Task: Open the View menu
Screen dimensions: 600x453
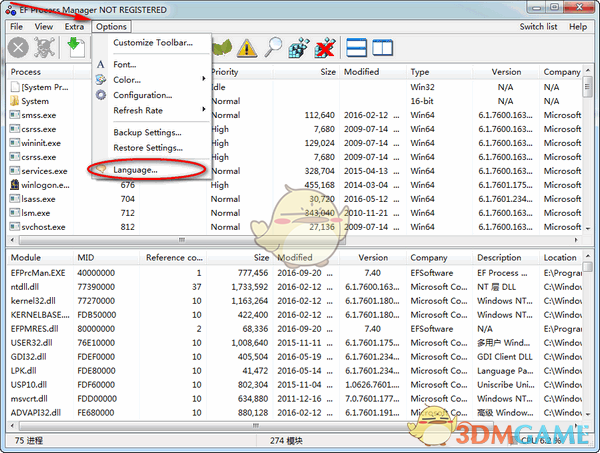Action: tap(44, 27)
